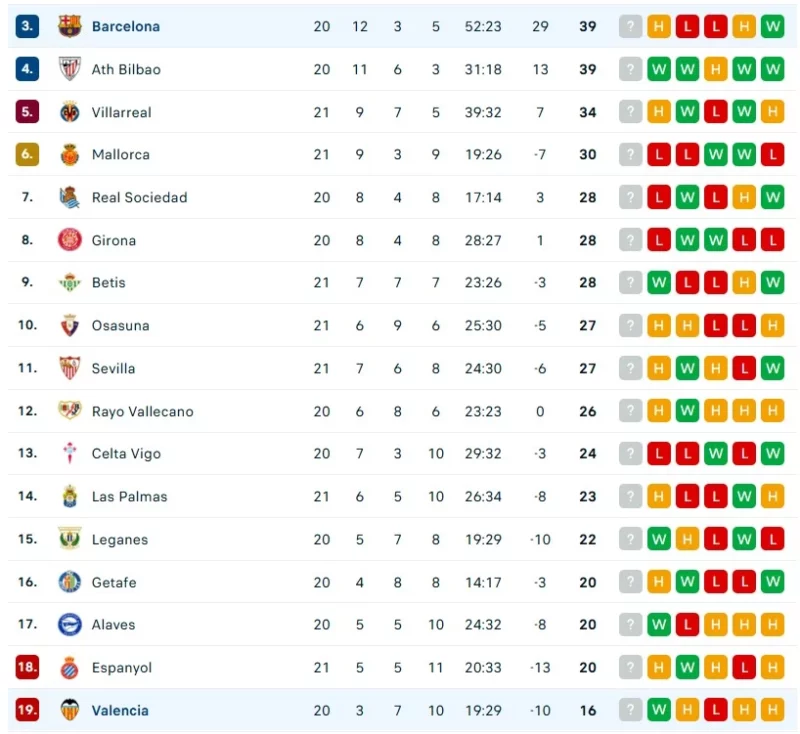
Task: Click Barcelona's latest green W result badge
Action: click(x=772, y=26)
